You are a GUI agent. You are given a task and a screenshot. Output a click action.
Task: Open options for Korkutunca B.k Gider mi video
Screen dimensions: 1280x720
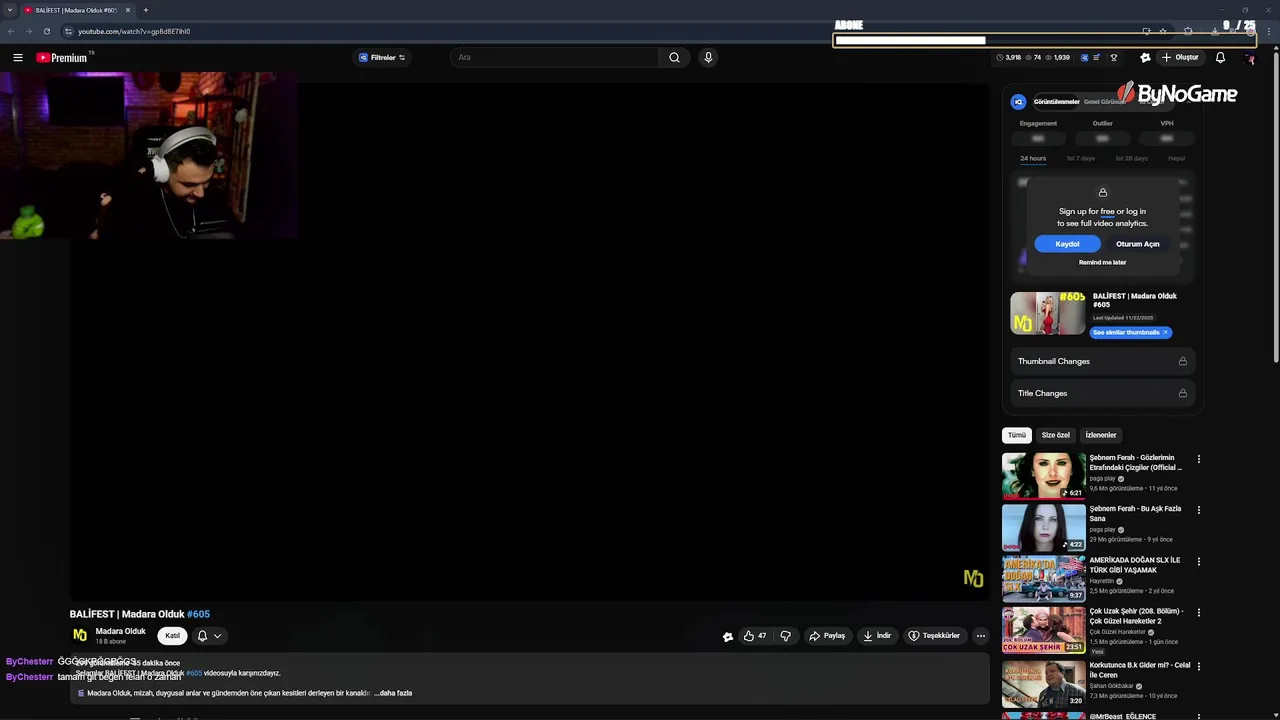point(1198,667)
